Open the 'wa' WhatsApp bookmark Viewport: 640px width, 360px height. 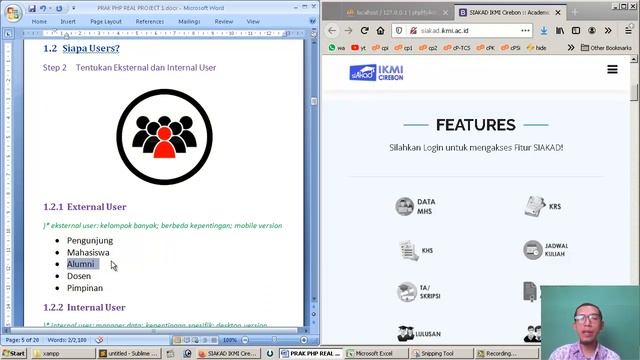(337, 48)
